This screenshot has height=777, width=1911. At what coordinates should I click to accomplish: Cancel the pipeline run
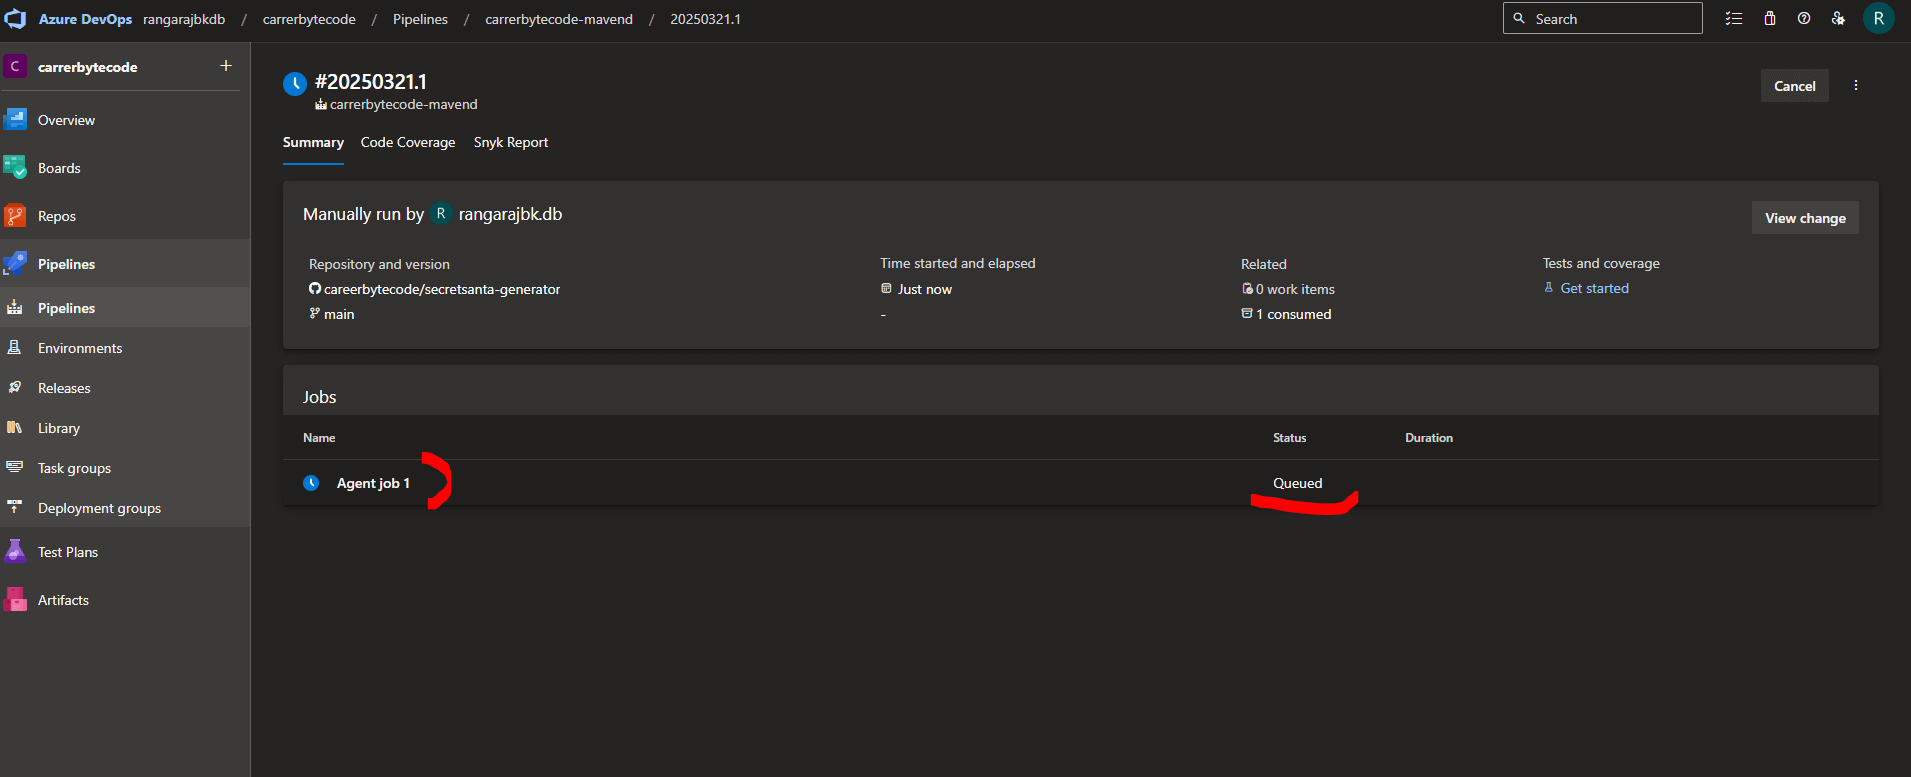pyautogui.click(x=1795, y=86)
